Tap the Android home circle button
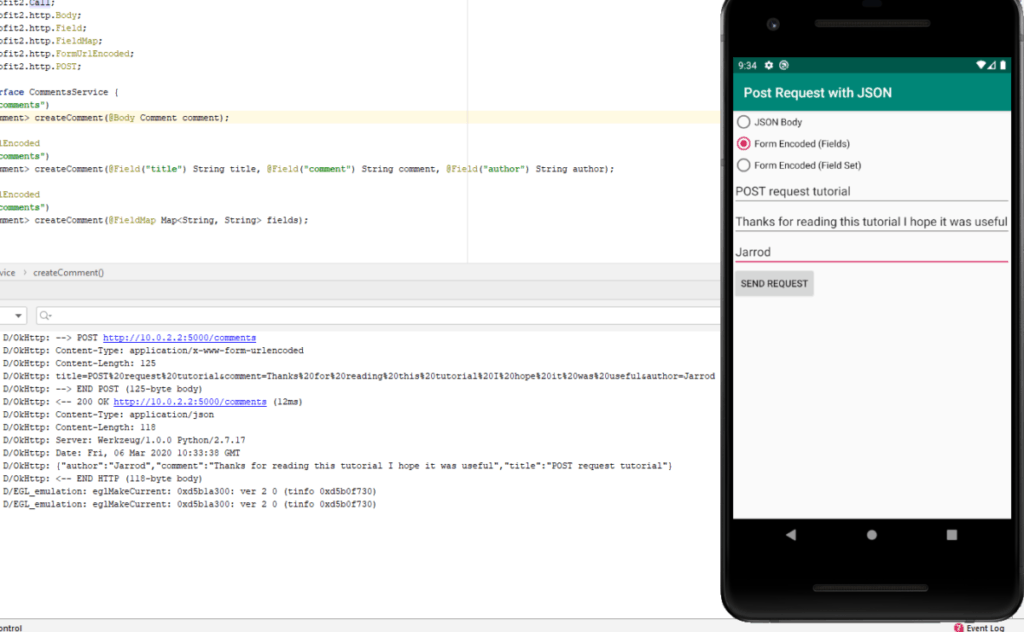Viewport: 1024px width, 632px height. [x=871, y=535]
